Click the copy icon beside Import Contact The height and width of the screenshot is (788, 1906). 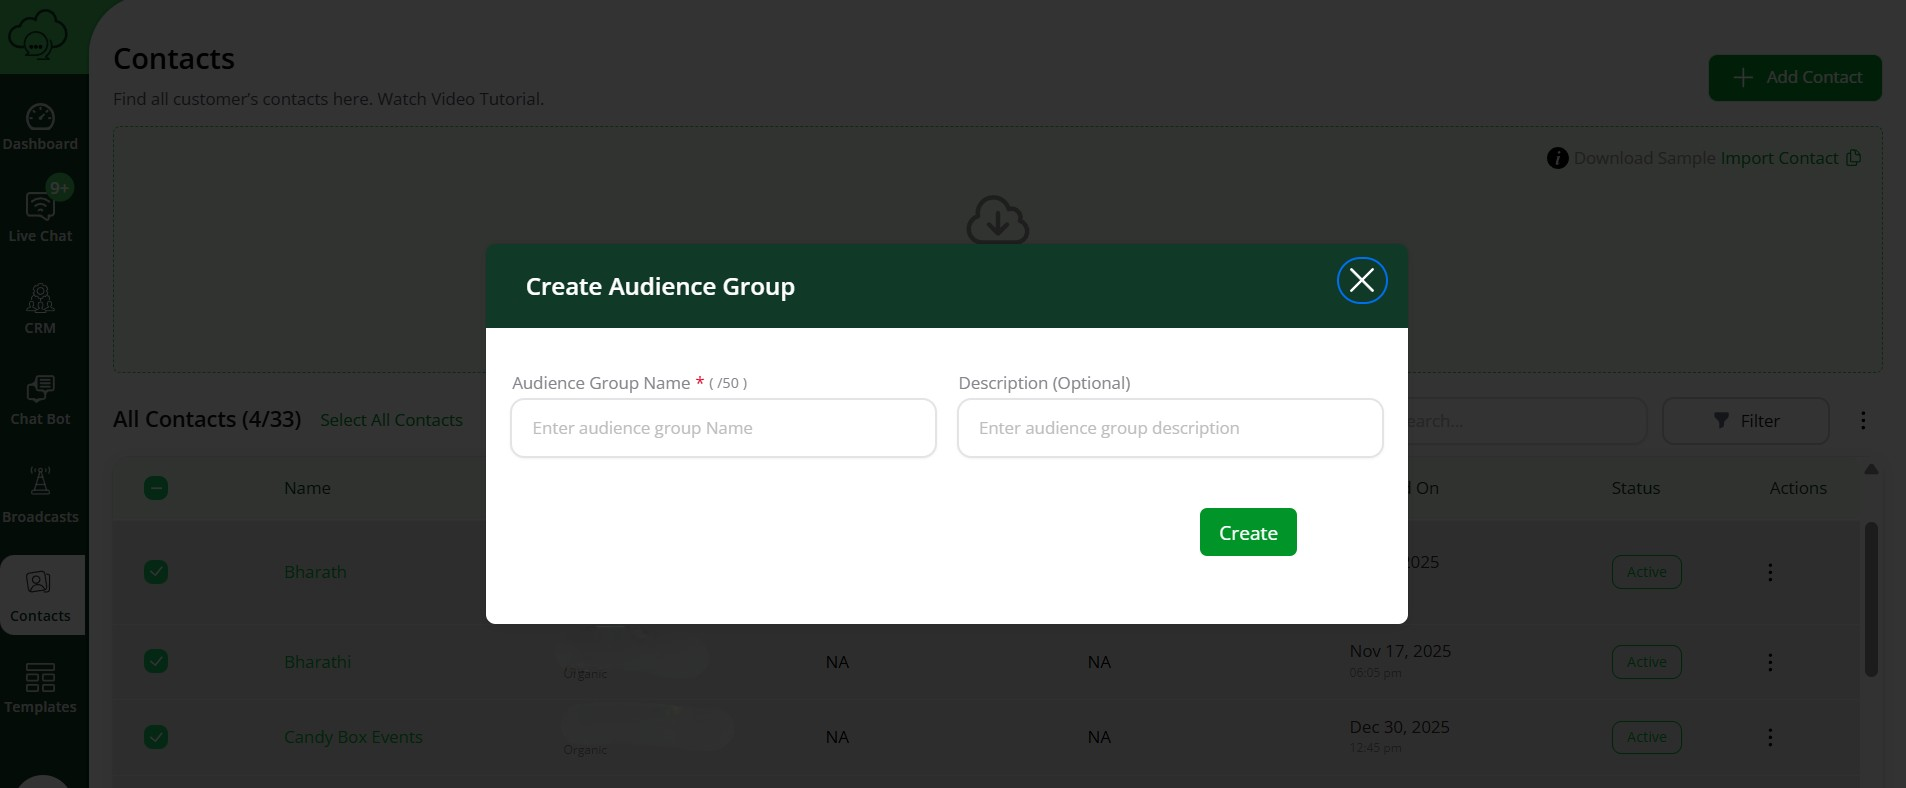[1853, 158]
